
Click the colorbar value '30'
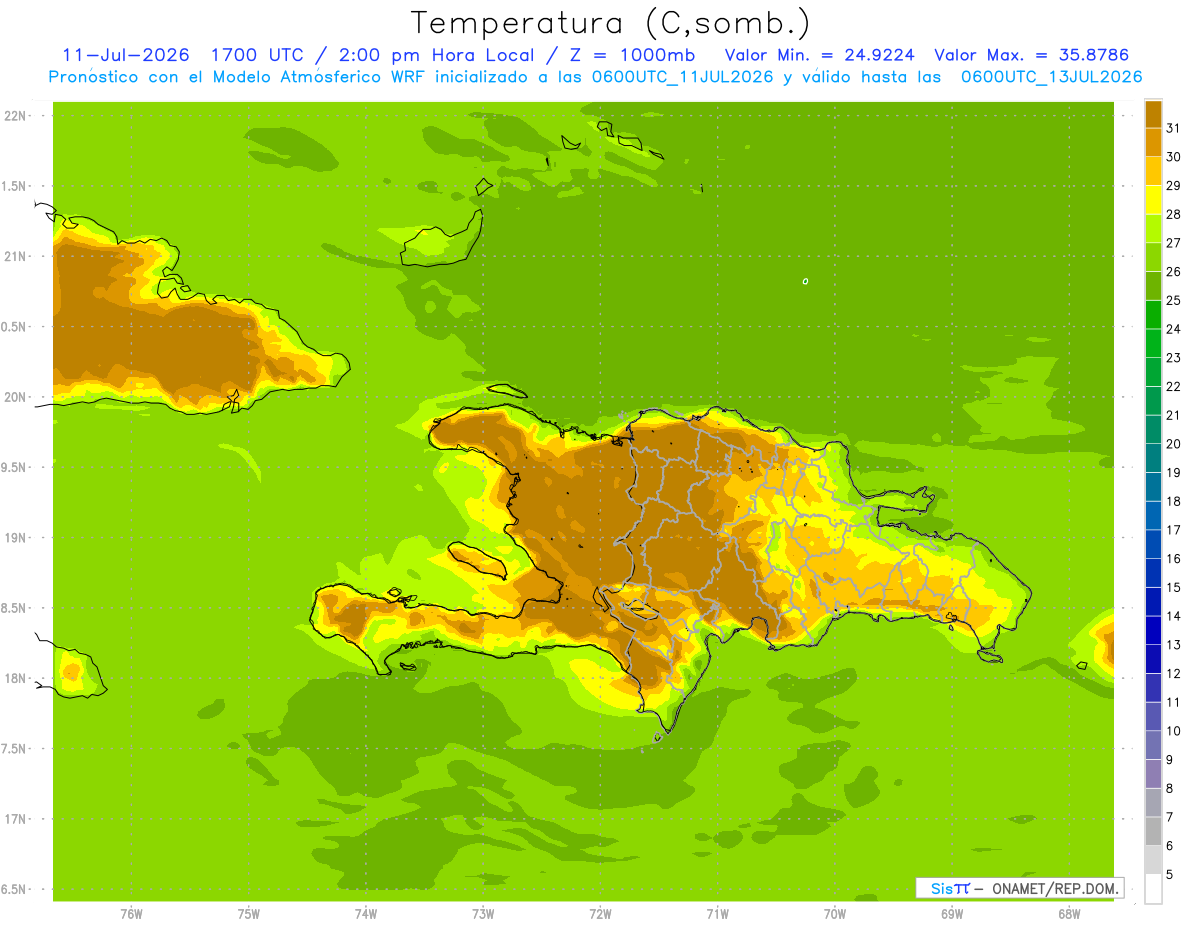tap(1173, 157)
